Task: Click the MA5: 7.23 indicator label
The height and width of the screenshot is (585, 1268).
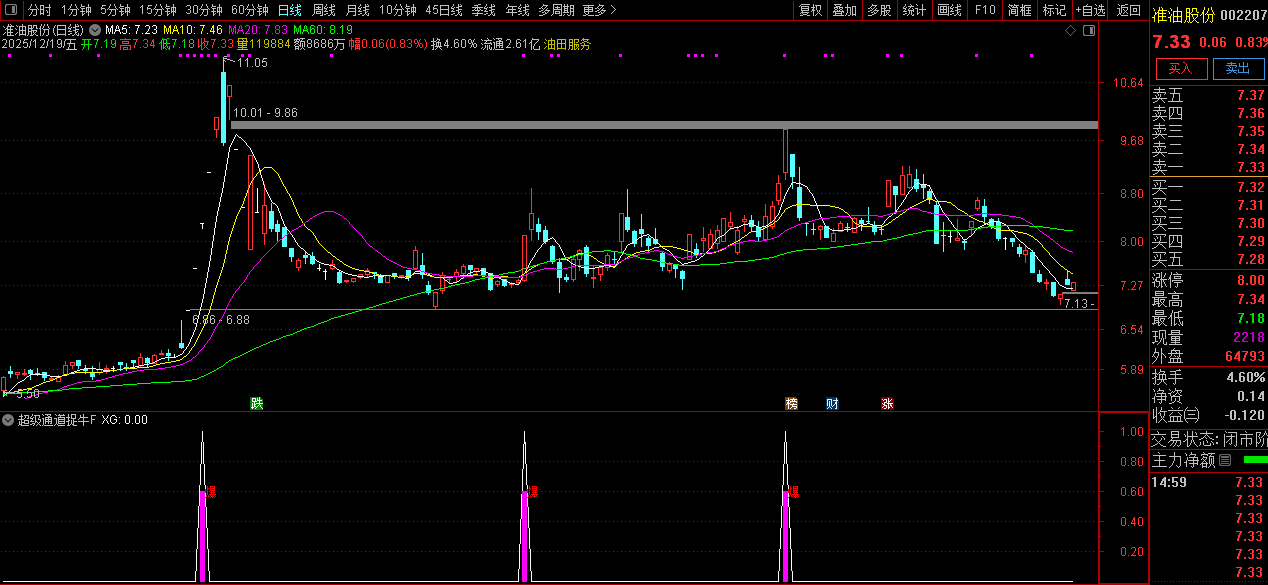Action: pyautogui.click(x=132, y=31)
